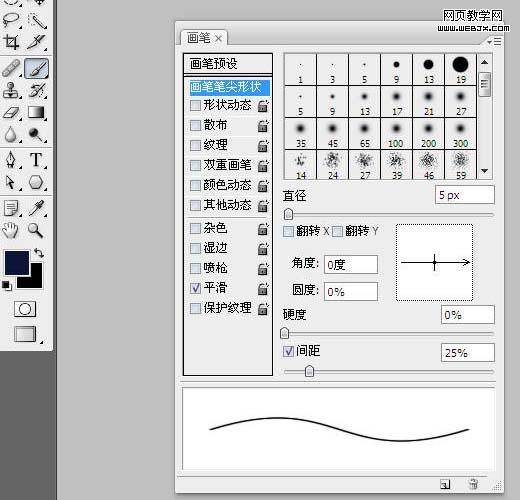Select the Path Selection tool
This screenshot has height=500, width=520.
click(x=11, y=182)
